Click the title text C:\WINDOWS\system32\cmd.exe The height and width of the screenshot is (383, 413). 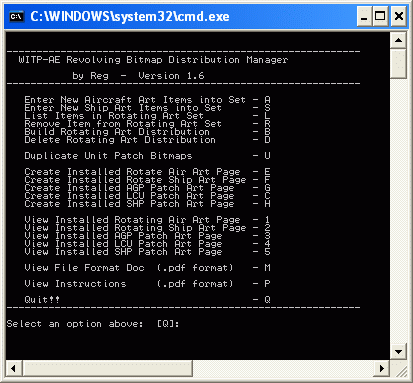[130, 16]
